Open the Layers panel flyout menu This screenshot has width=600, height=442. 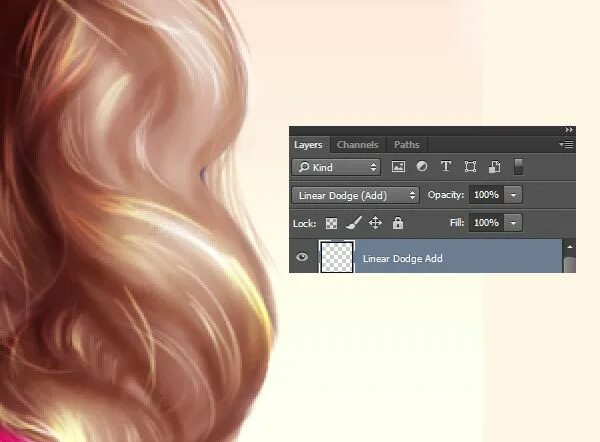(x=566, y=144)
